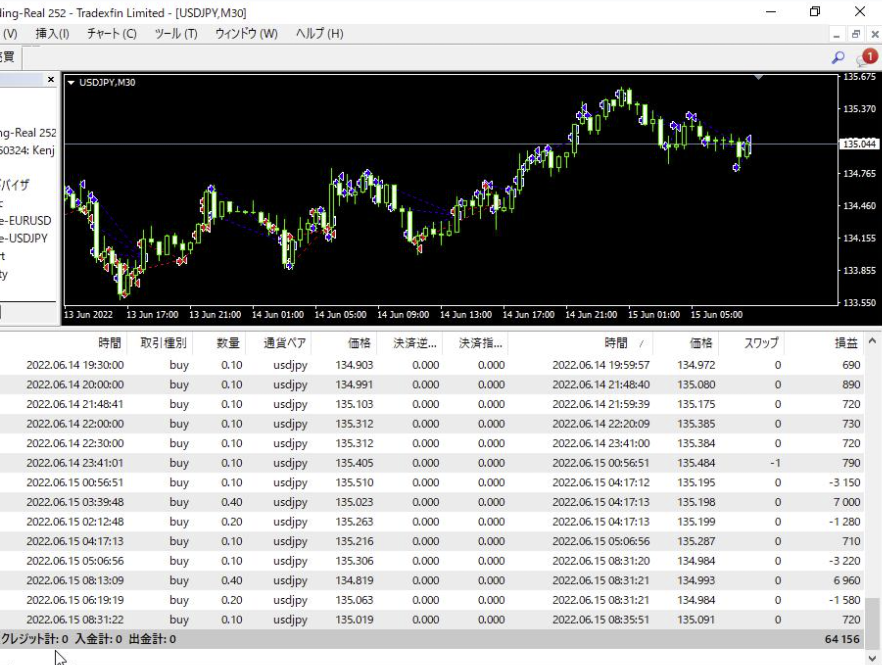Viewport: 882px width, 665px height.
Task: Open the 挿入(I) menu
Action: tap(52, 34)
